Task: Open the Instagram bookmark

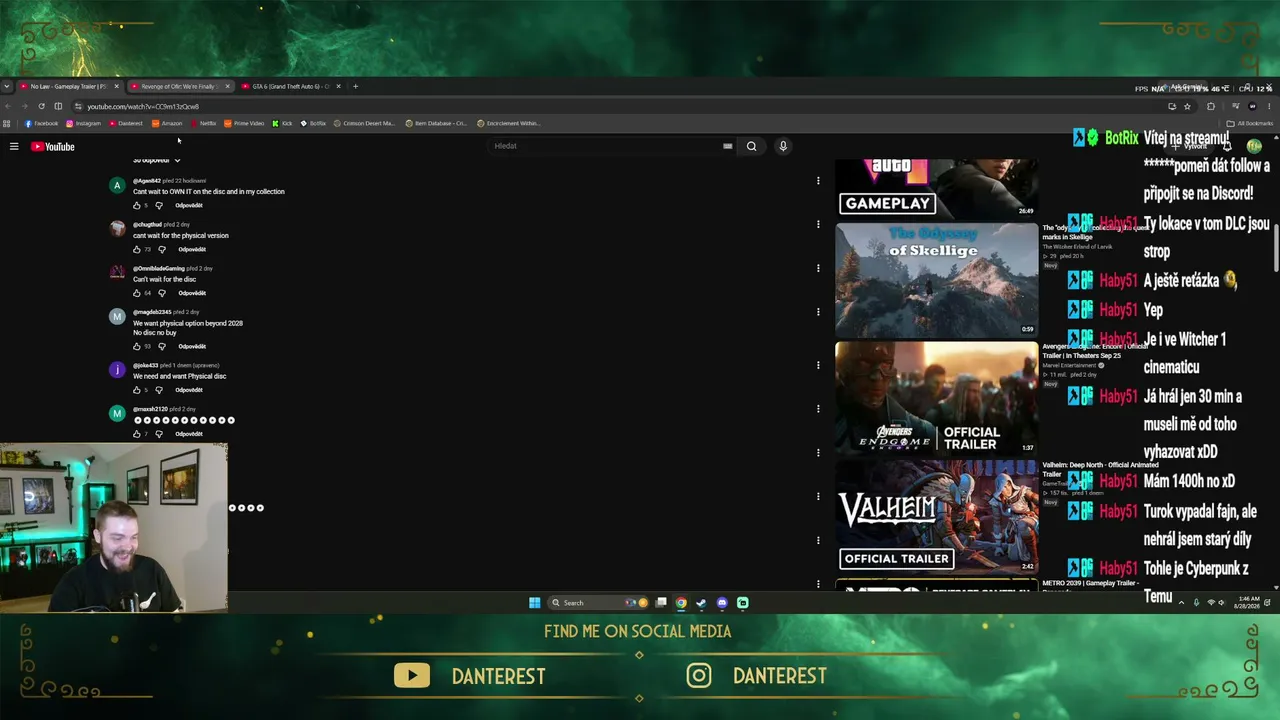Action: tap(84, 124)
